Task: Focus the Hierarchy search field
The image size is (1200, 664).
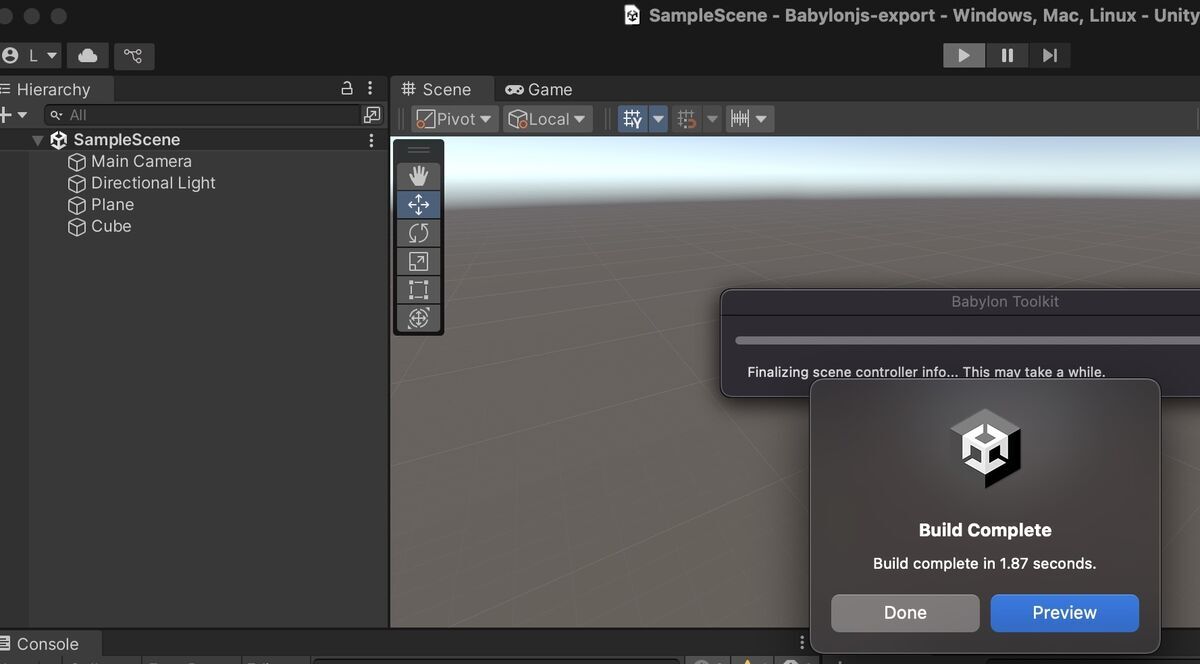Action: (201, 115)
